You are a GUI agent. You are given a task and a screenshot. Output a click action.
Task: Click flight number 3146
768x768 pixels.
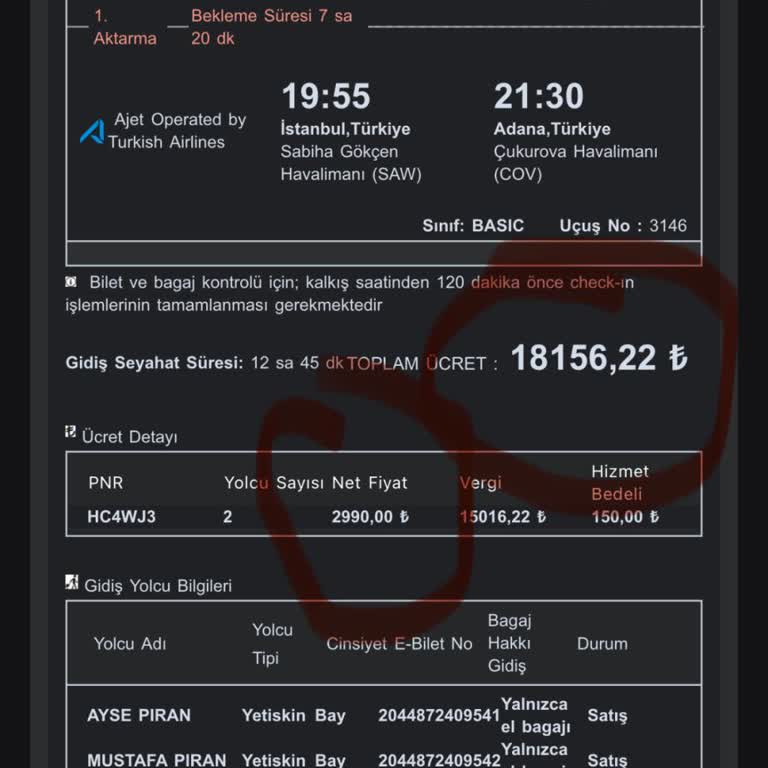[x=668, y=226]
